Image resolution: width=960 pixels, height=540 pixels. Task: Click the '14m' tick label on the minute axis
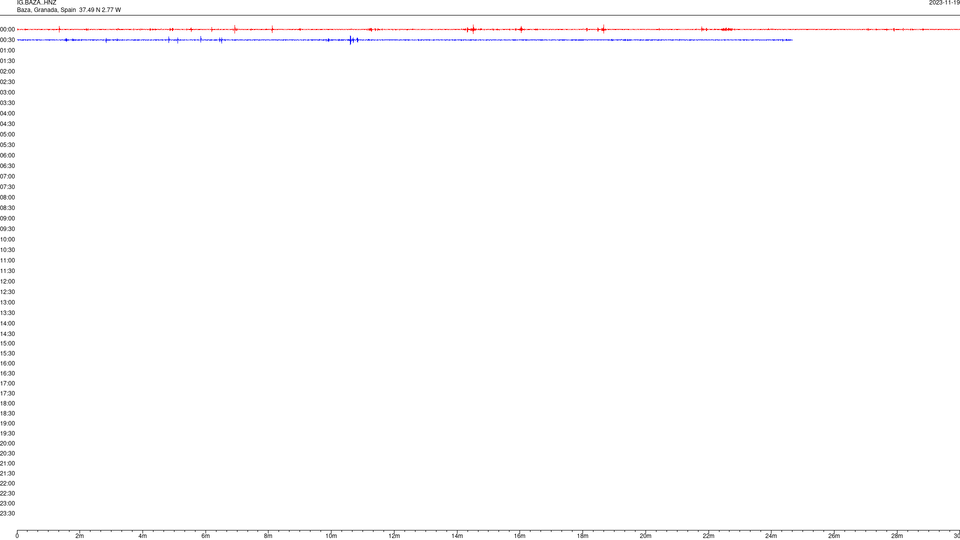[x=457, y=536]
